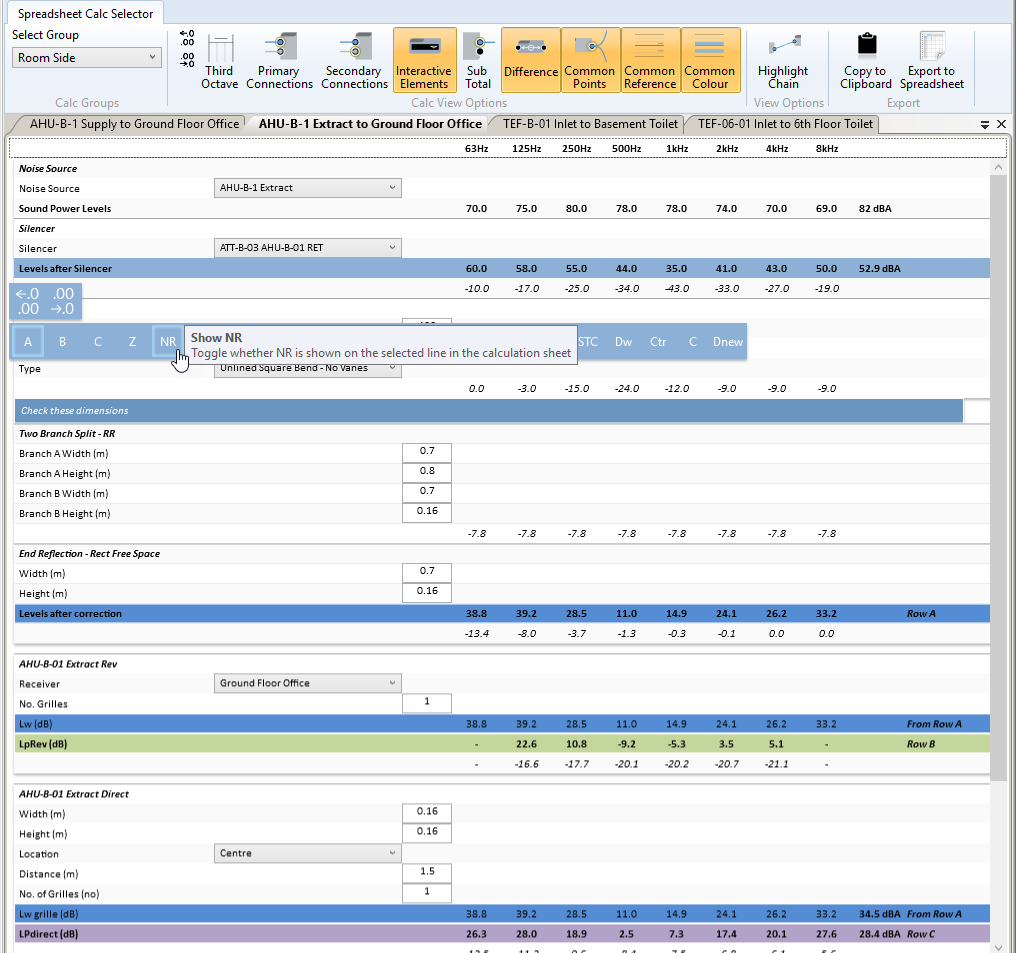Toggle NR button on floating toolbar

coord(167,342)
